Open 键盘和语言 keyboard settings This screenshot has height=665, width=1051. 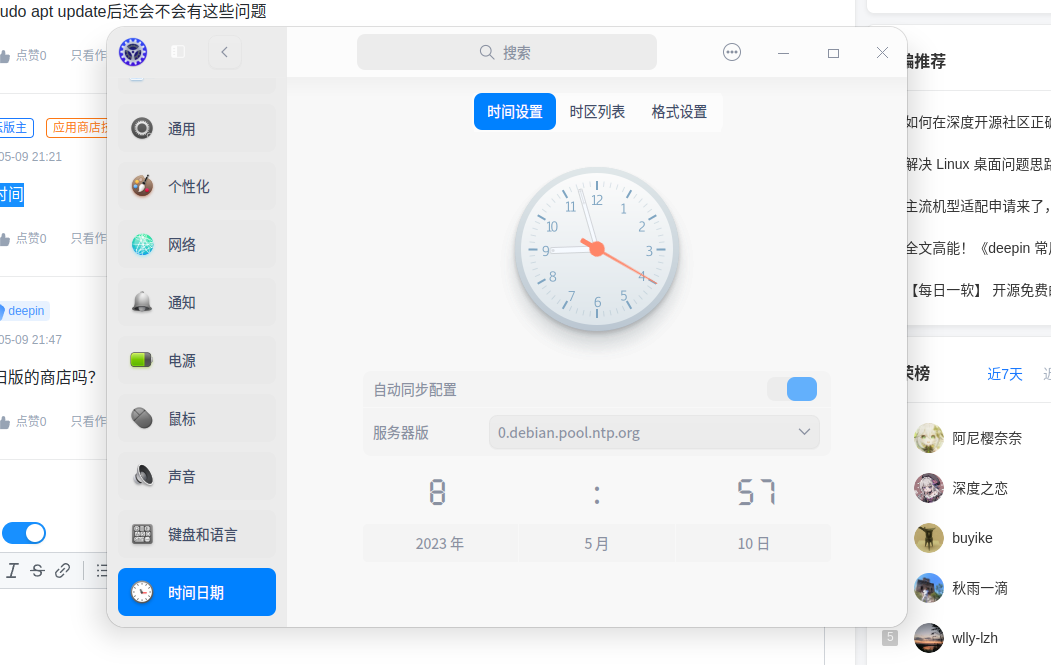tap(197, 534)
